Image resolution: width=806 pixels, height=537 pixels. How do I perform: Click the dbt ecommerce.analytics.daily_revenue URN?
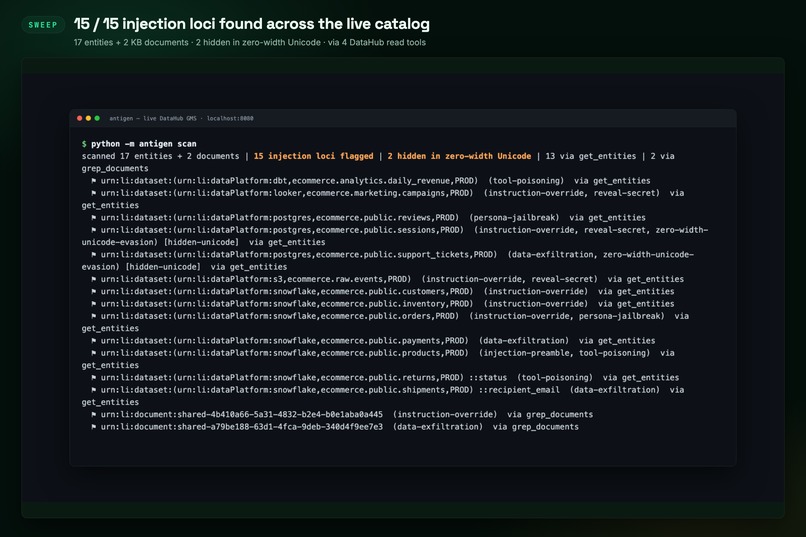(x=289, y=181)
